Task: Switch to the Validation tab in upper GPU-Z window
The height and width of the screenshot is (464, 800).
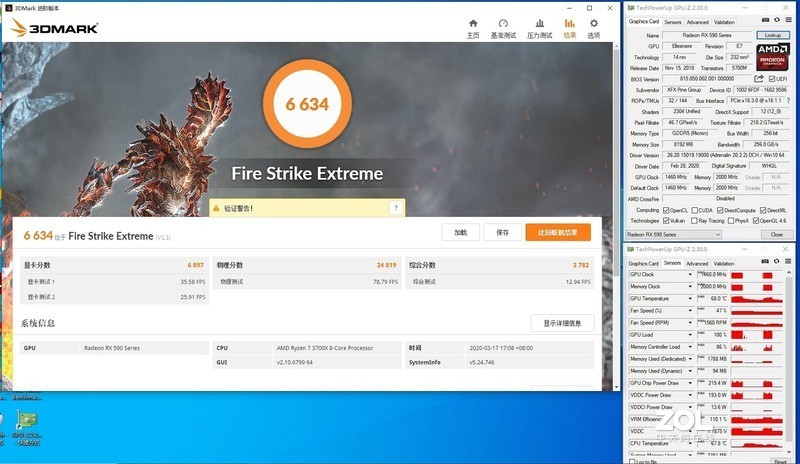Action: click(724, 22)
